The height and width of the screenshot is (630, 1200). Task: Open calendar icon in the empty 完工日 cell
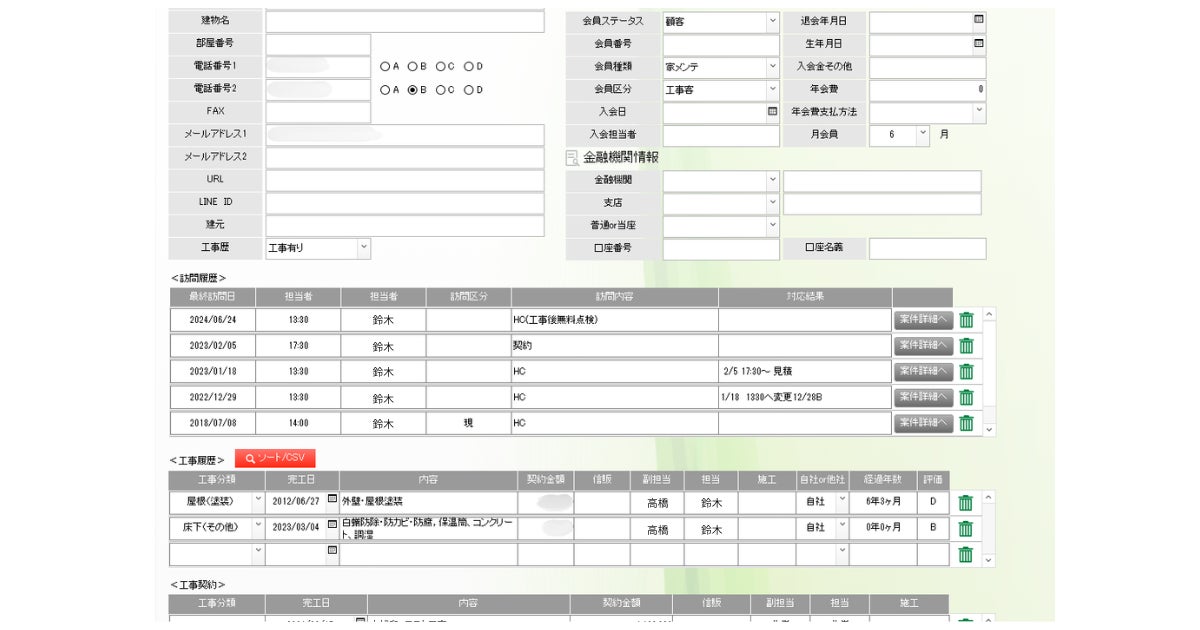(x=332, y=550)
